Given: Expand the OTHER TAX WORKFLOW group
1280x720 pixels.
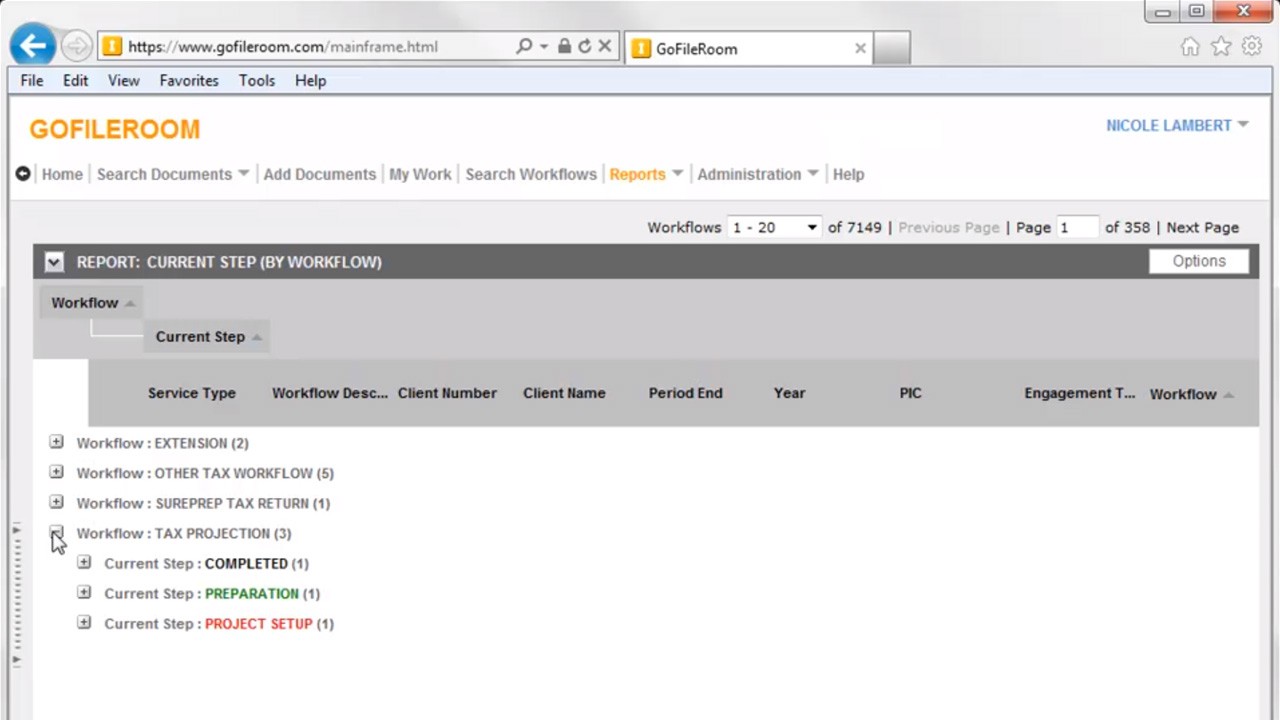Looking at the screenshot, I should [x=56, y=472].
